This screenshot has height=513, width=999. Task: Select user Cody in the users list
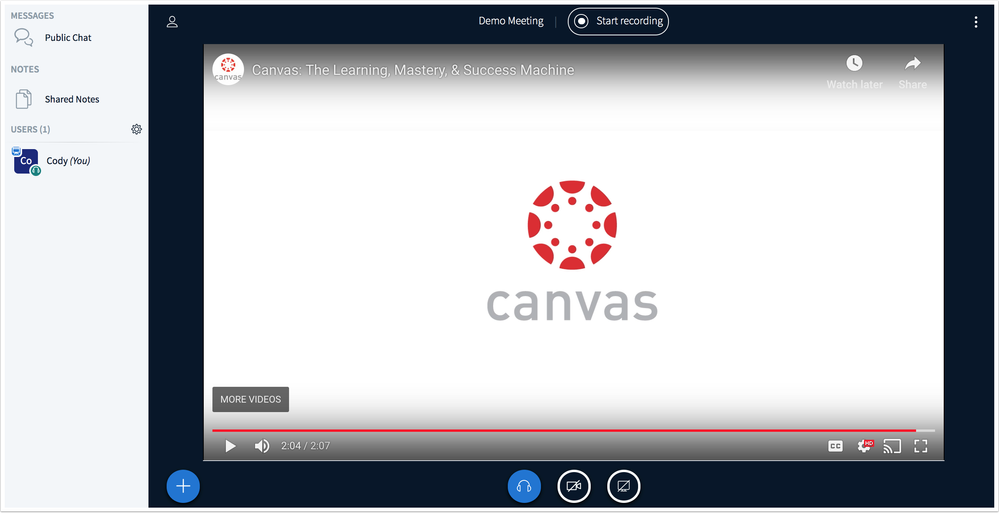67,161
